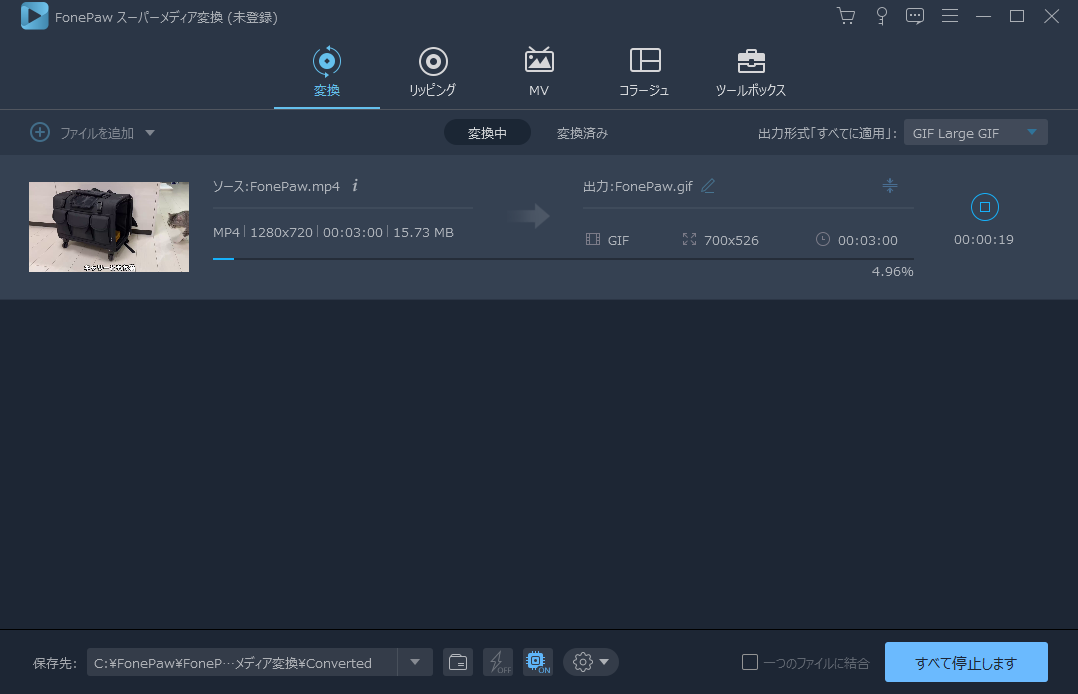The image size is (1078, 694).
Task: Click the plus icon to add files
Action: [40, 132]
